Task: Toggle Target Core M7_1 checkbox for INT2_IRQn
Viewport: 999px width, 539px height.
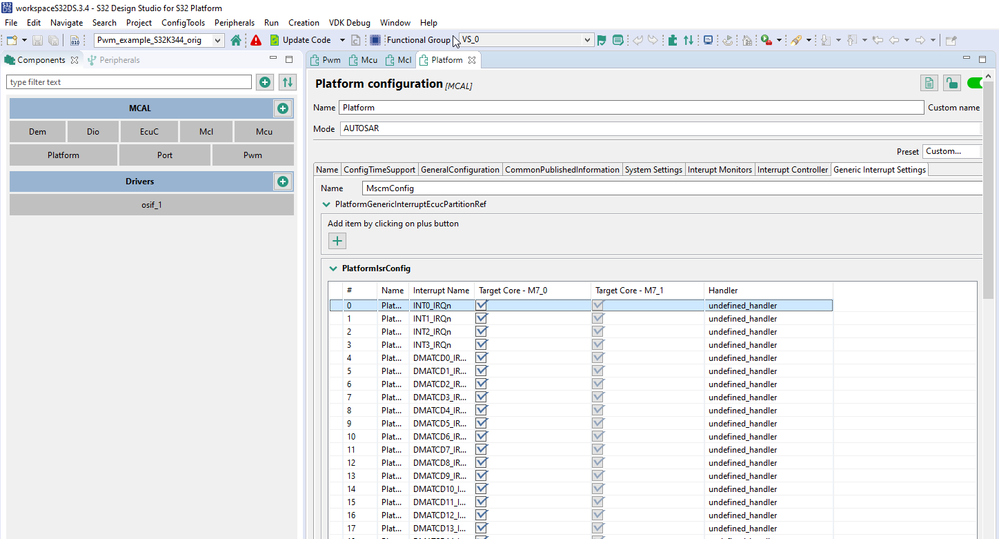Action: click(x=598, y=331)
